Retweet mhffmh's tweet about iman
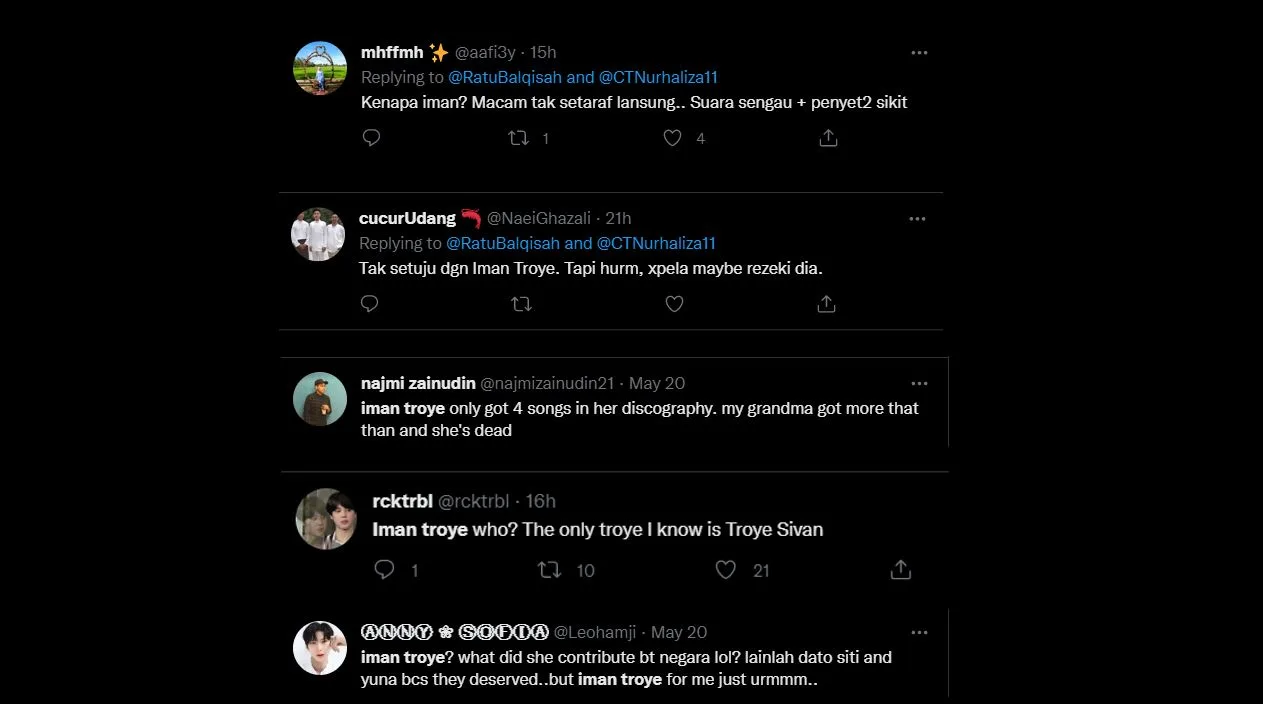The image size is (1263, 704). 519,138
